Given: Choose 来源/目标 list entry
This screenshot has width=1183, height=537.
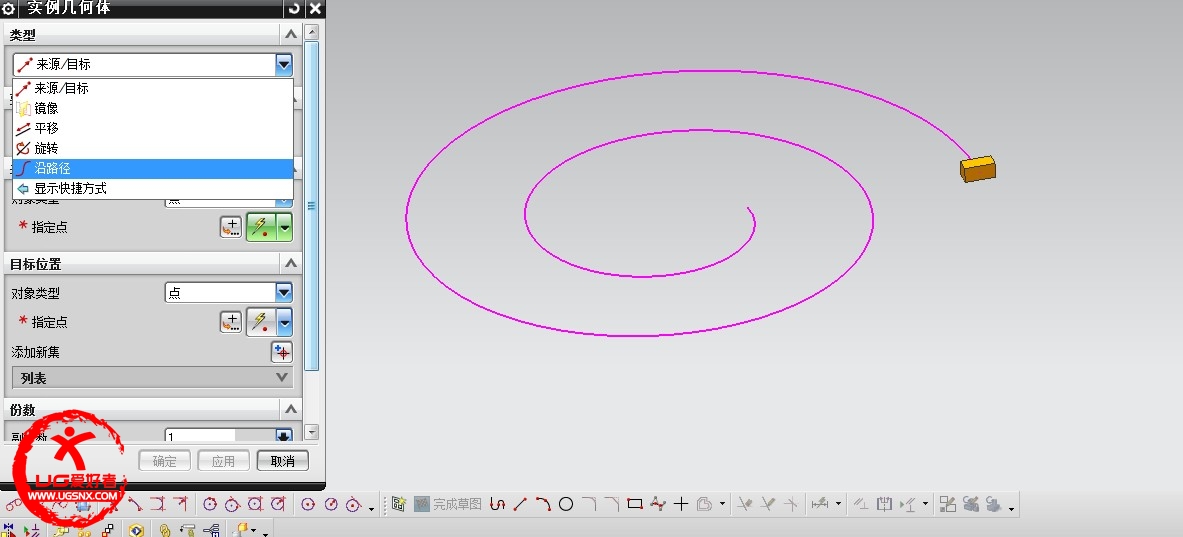Looking at the screenshot, I should coord(152,88).
